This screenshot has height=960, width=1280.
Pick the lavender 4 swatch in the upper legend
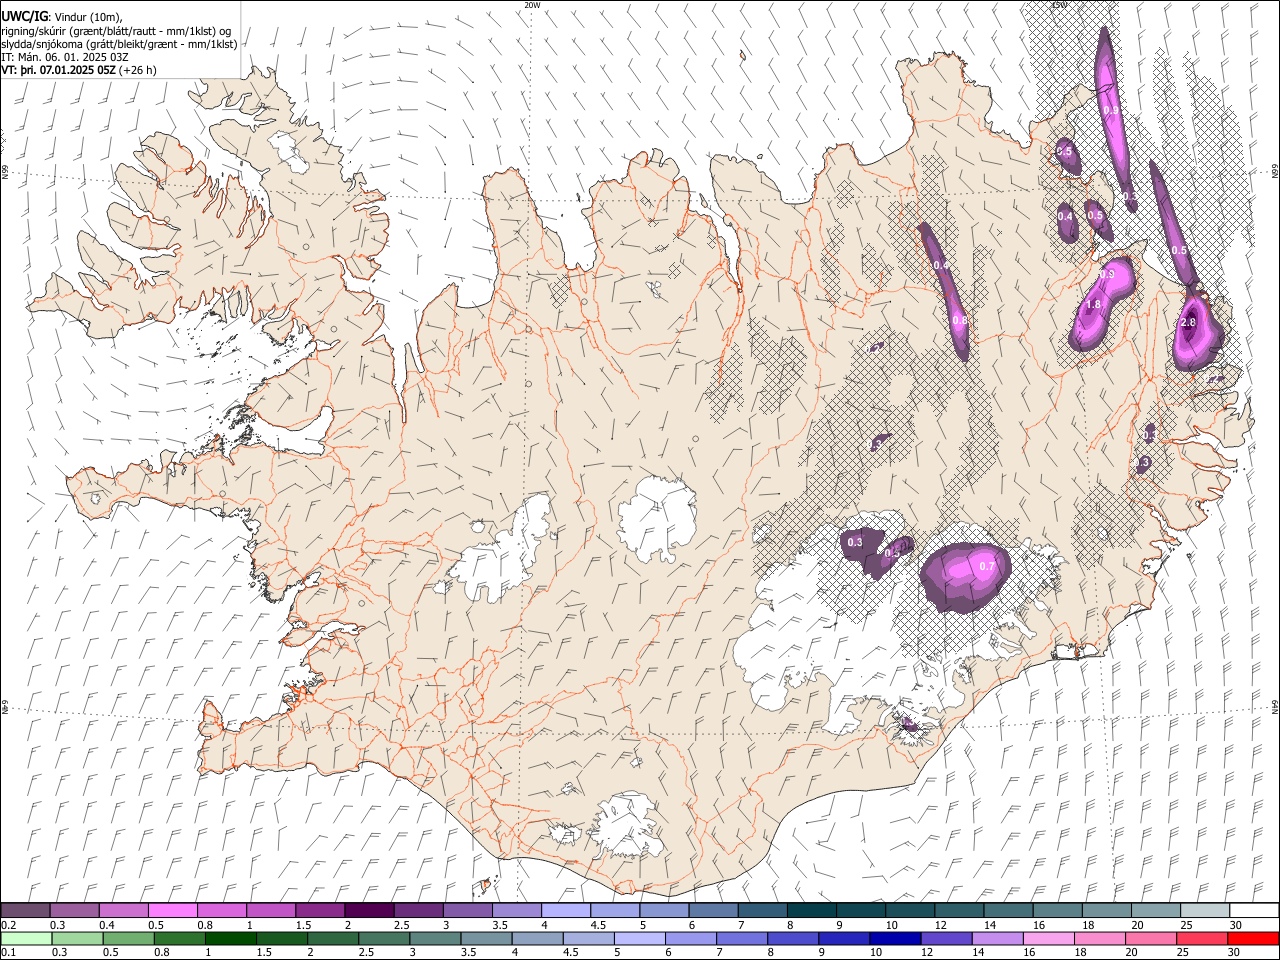(x=565, y=911)
